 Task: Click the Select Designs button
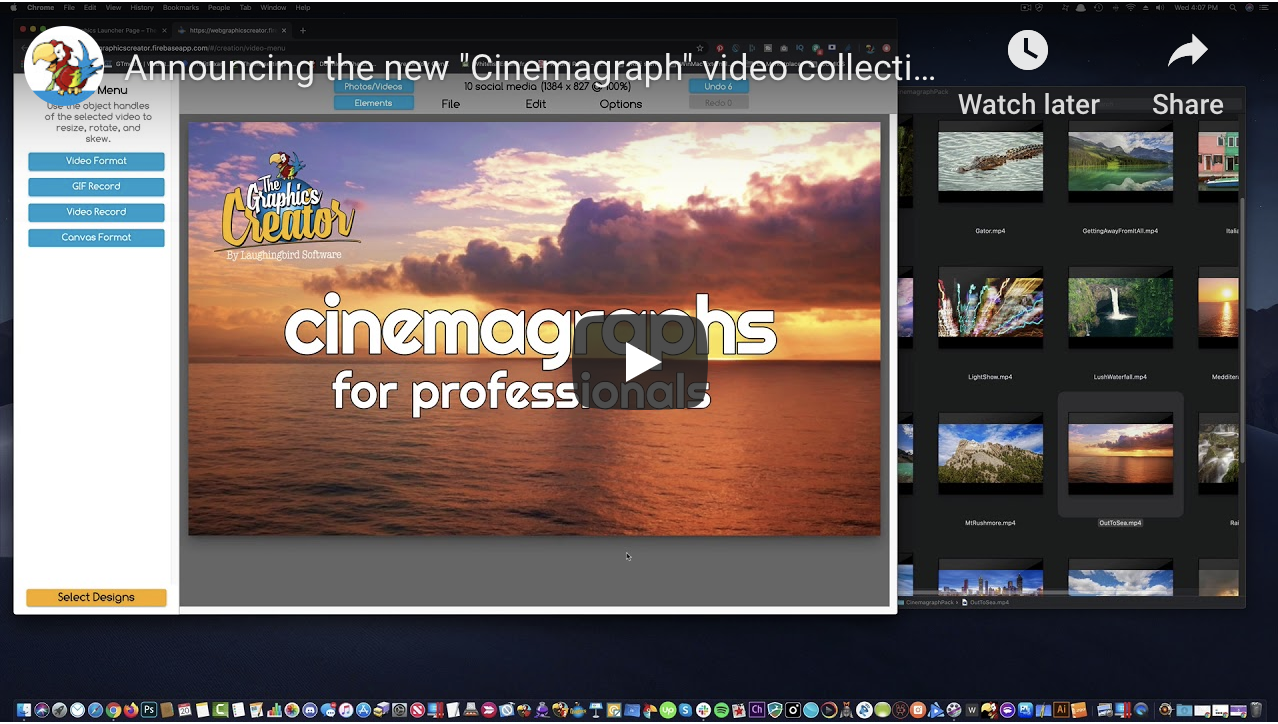(x=96, y=597)
